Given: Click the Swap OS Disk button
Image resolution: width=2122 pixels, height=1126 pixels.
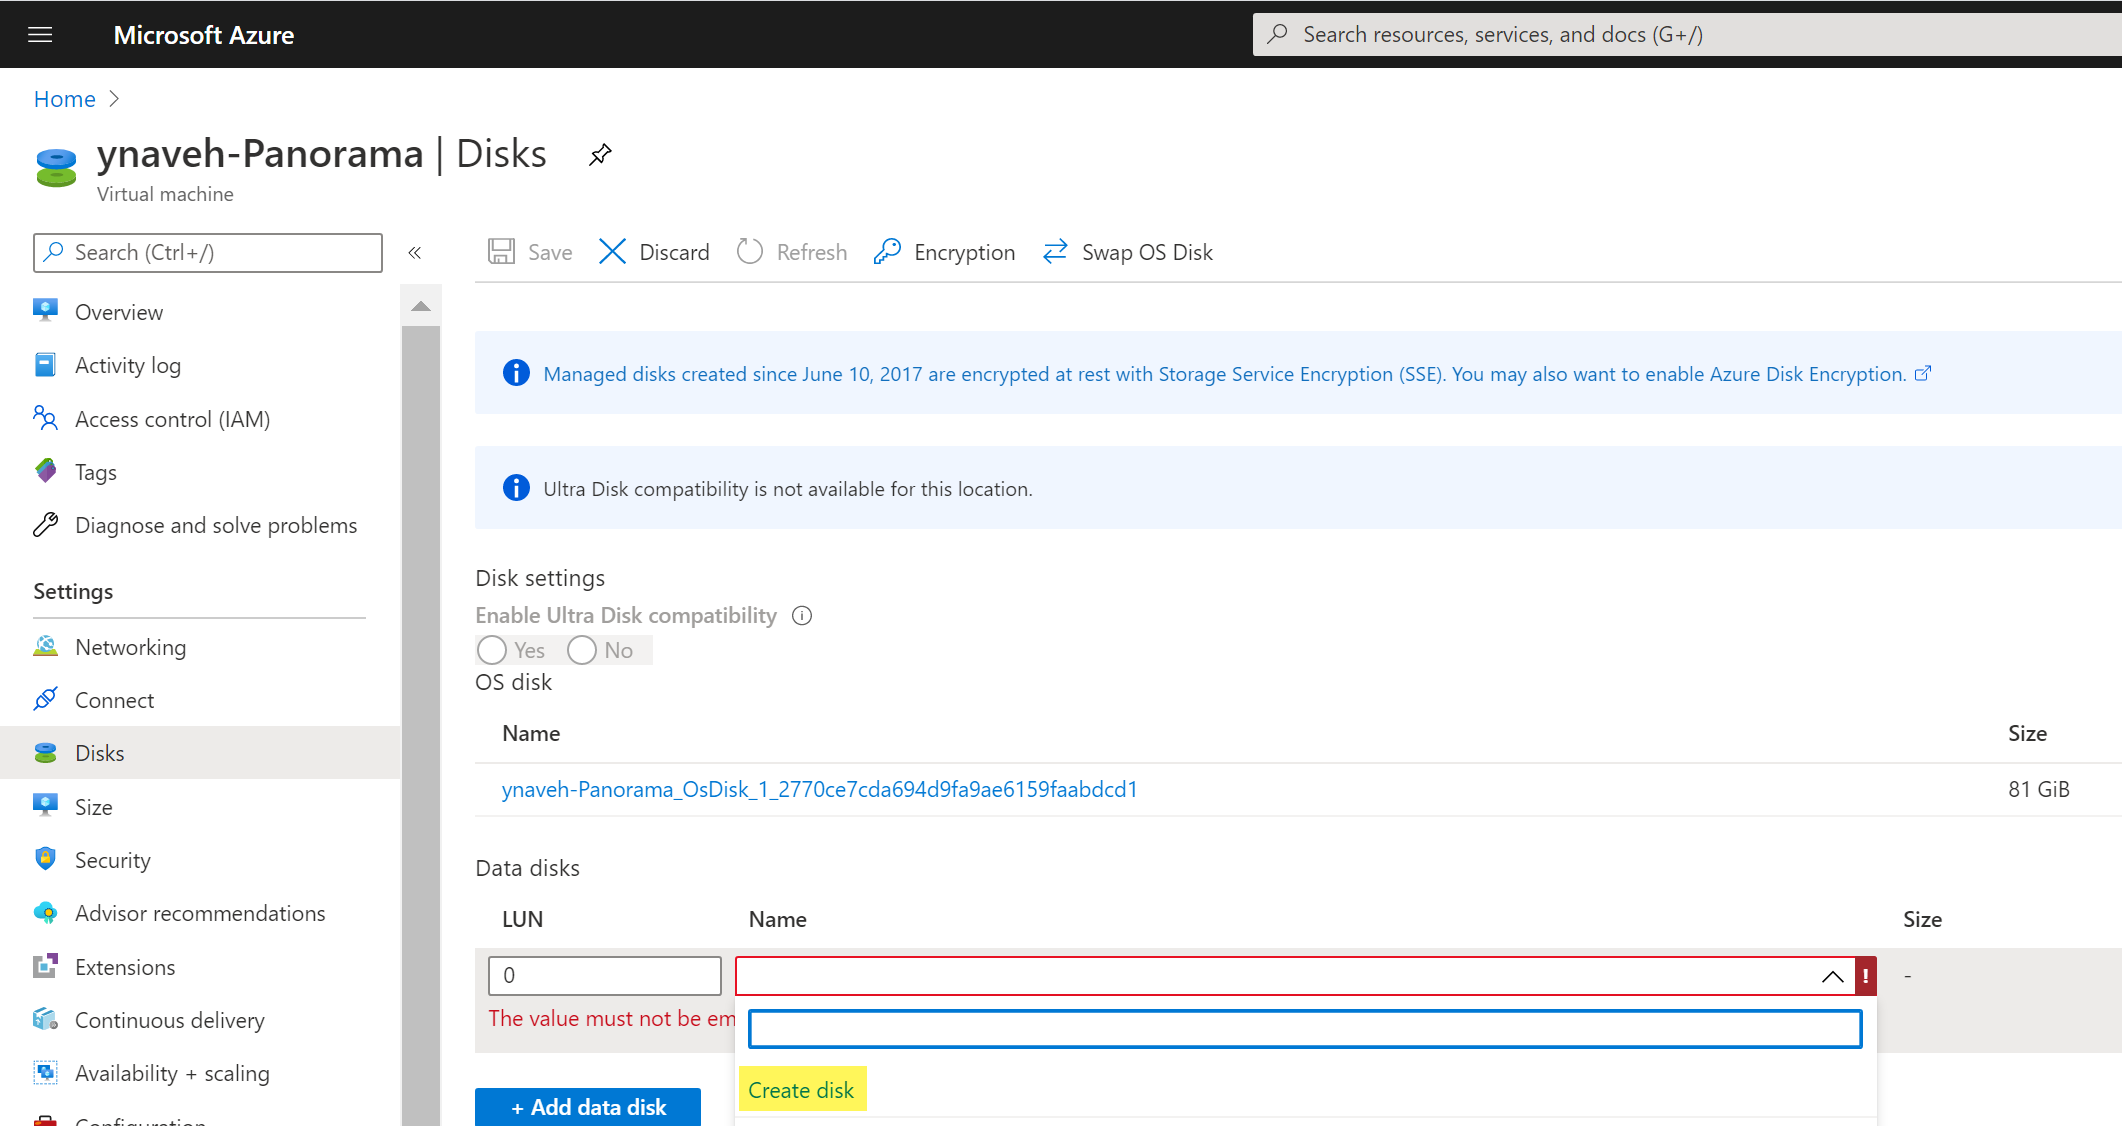Looking at the screenshot, I should 1127,252.
